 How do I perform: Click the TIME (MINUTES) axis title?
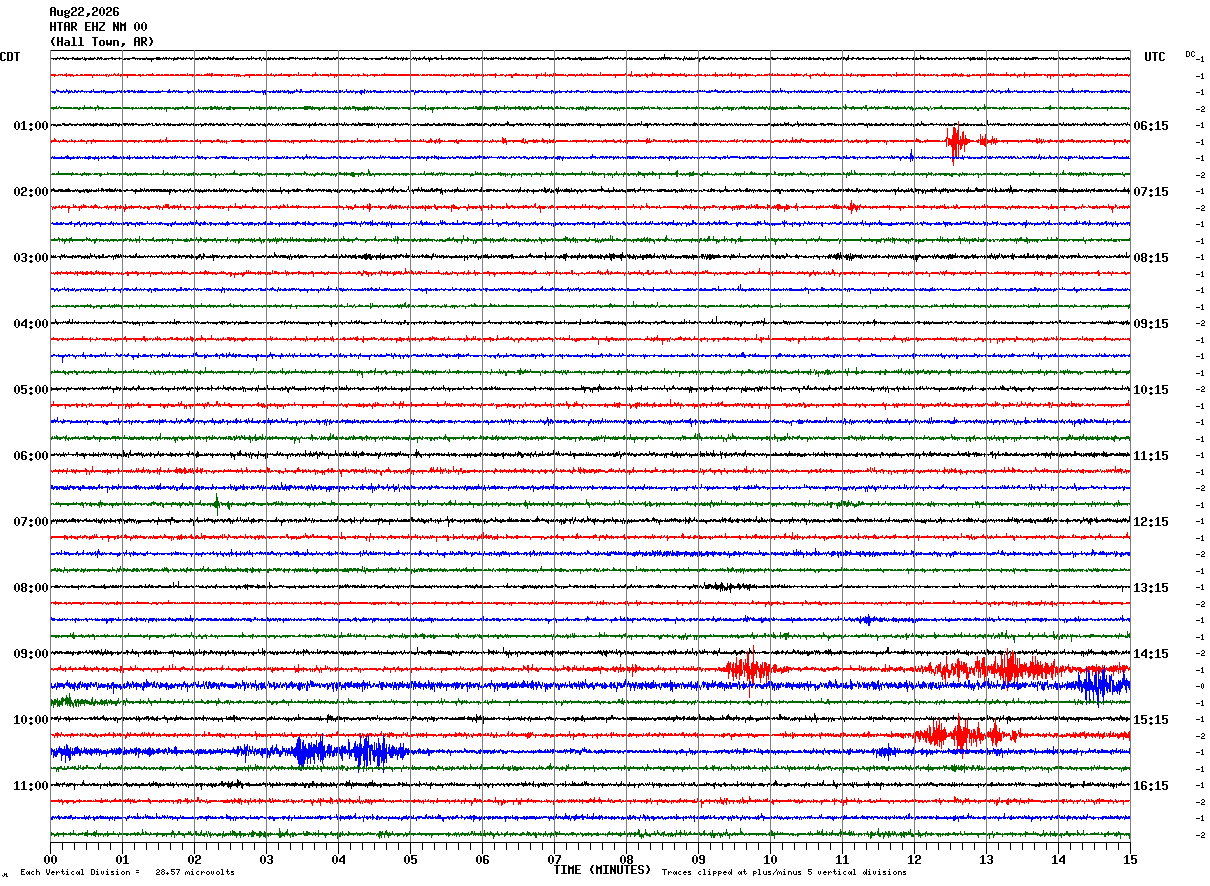coord(602,870)
